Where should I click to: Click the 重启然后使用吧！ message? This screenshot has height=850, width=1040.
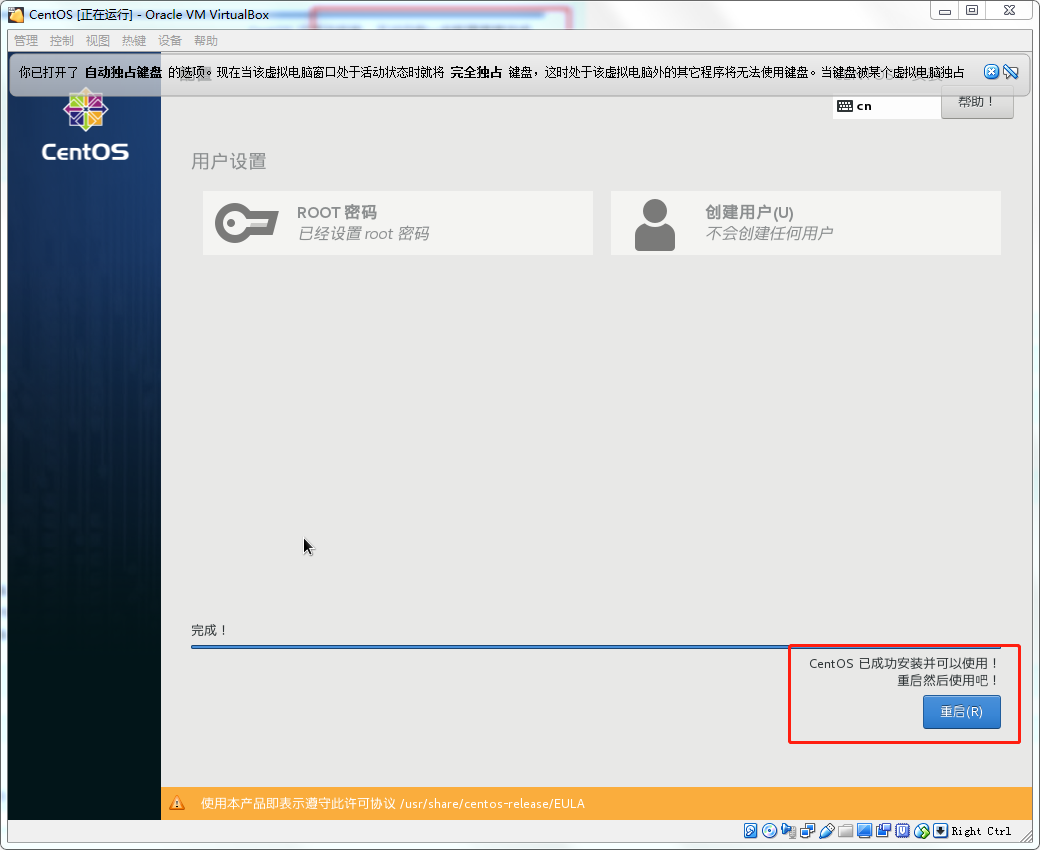tap(948, 680)
